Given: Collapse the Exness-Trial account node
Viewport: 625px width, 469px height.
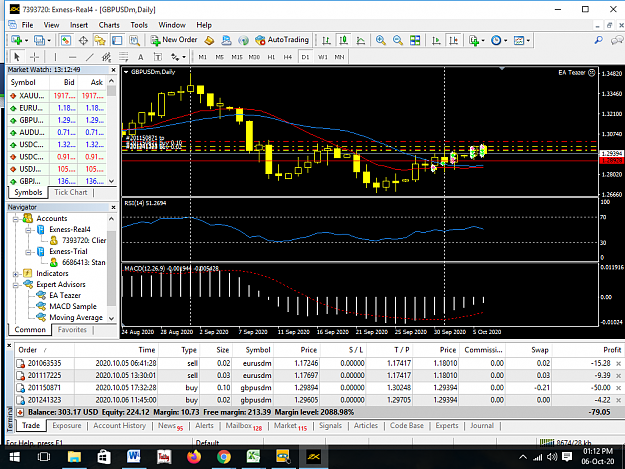Looking at the screenshot, I should (29, 252).
